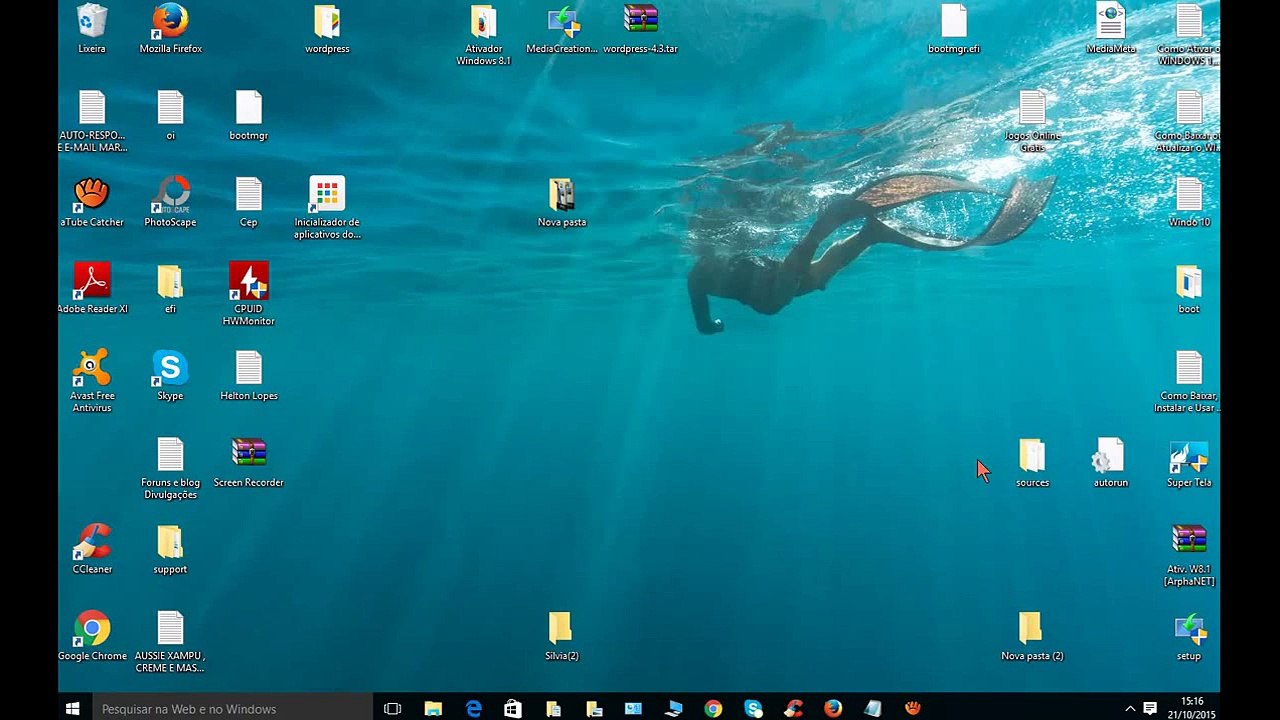Select the AUTO-RESPO E-MAIL MAR text file
The height and width of the screenshot is (720, 1280).
click(92, 121)
